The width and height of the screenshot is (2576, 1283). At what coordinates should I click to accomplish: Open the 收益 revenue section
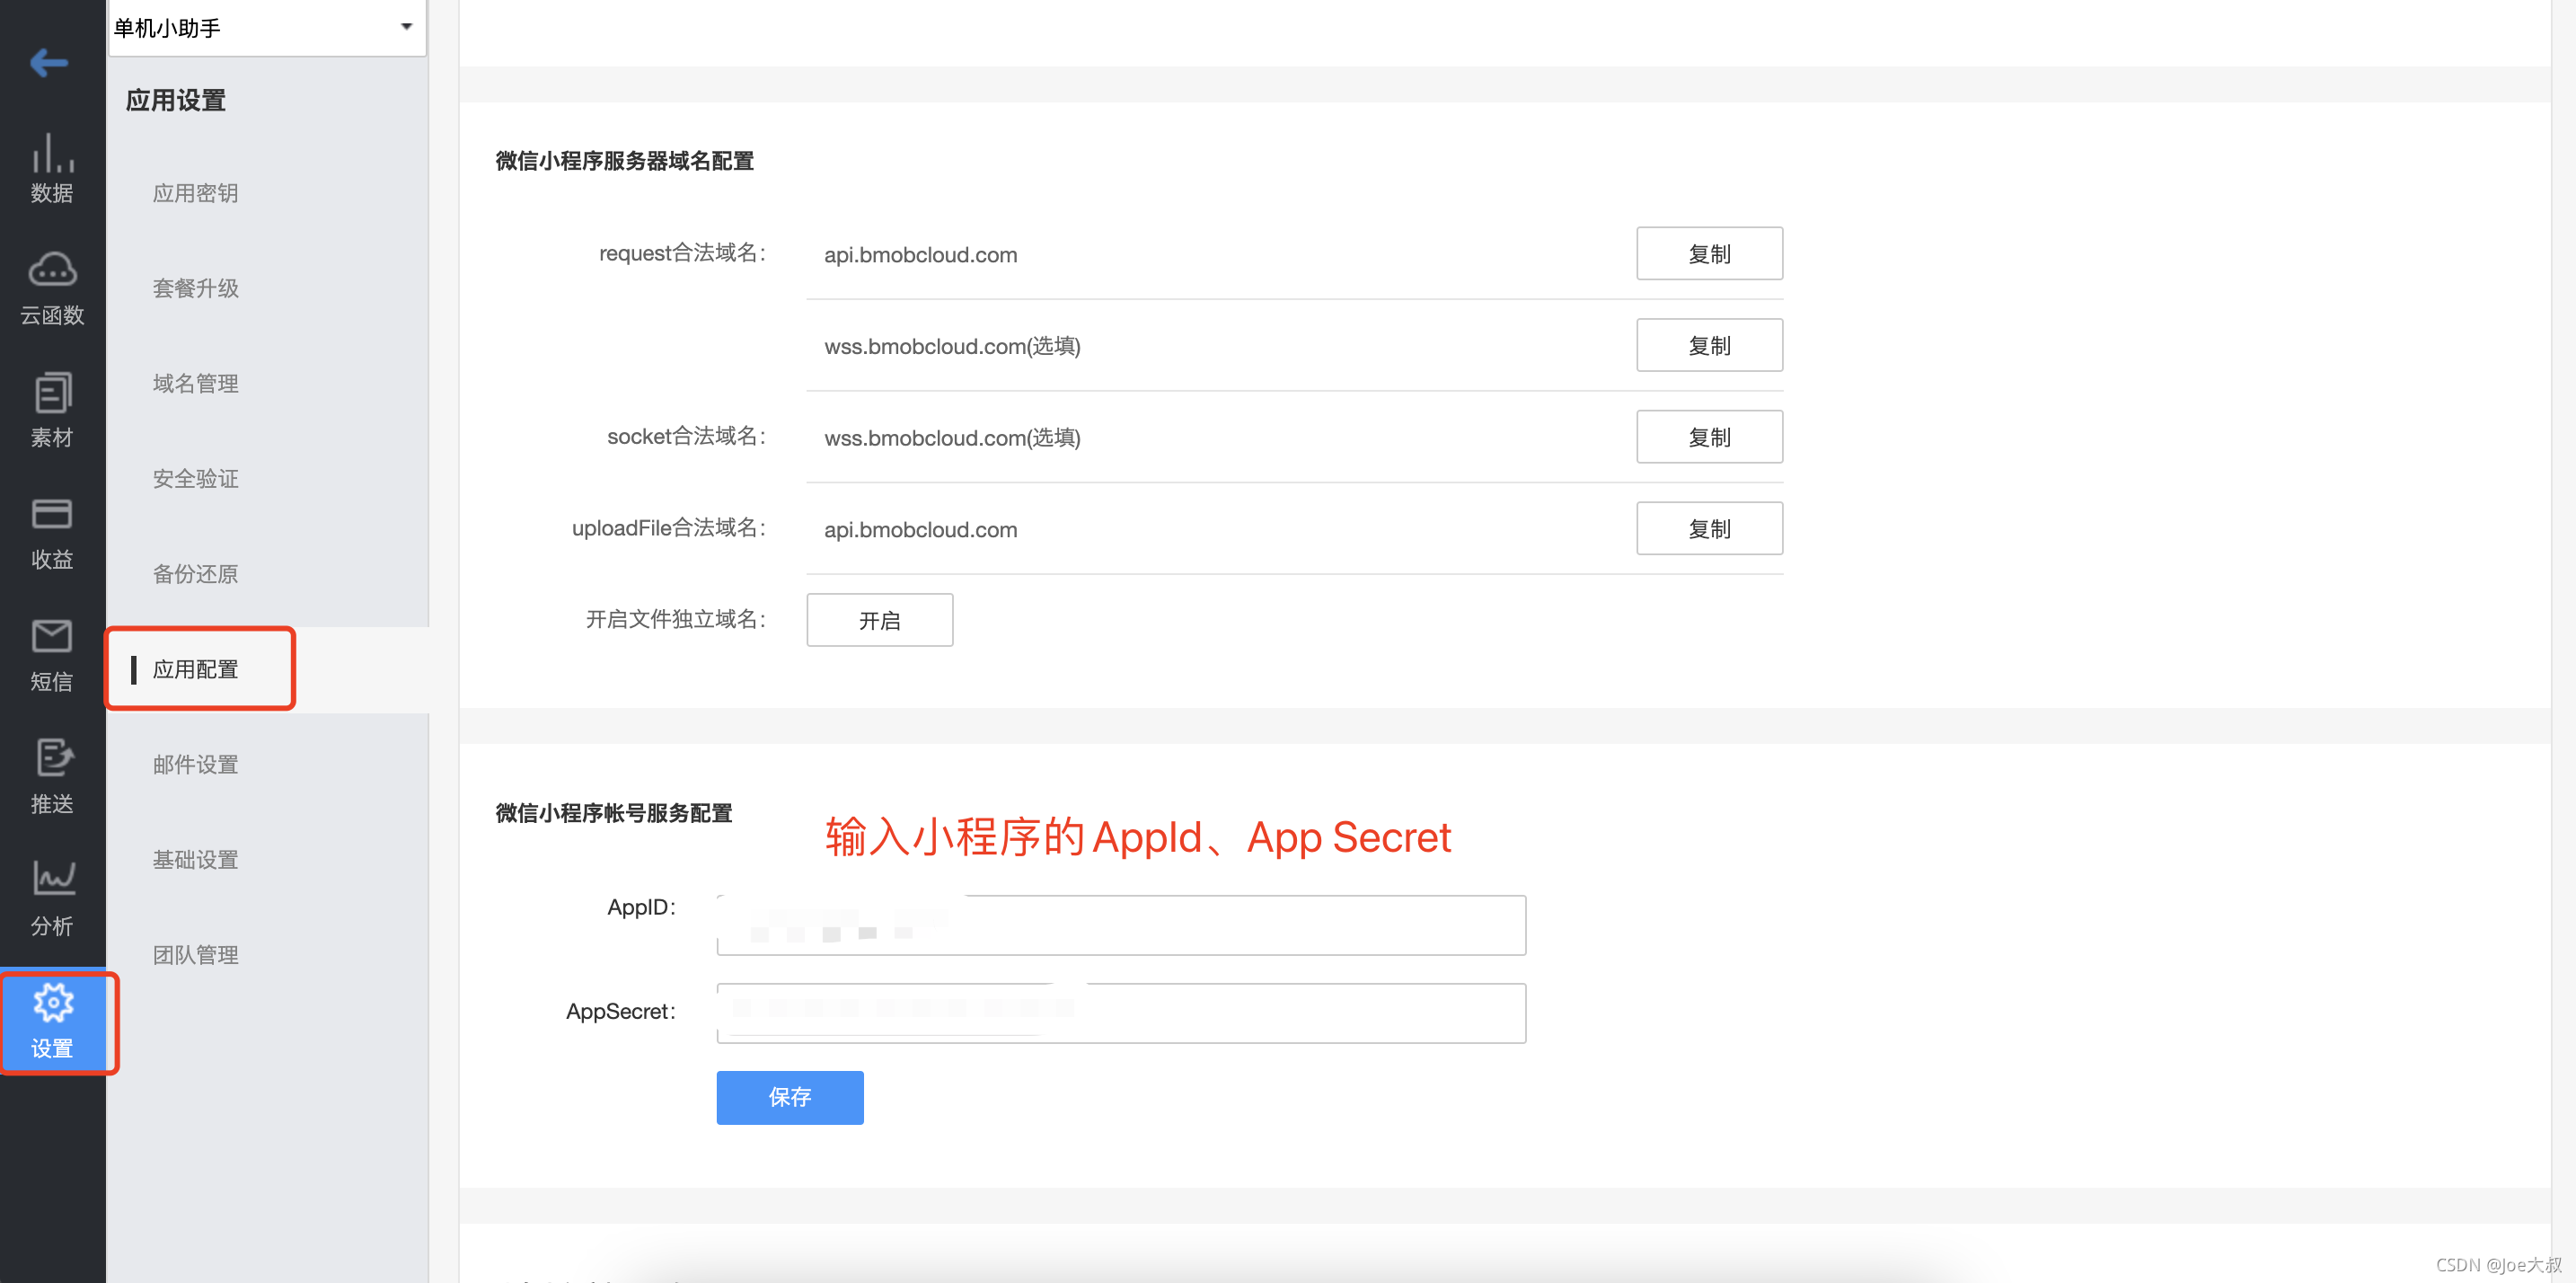(x=52, y=533)
